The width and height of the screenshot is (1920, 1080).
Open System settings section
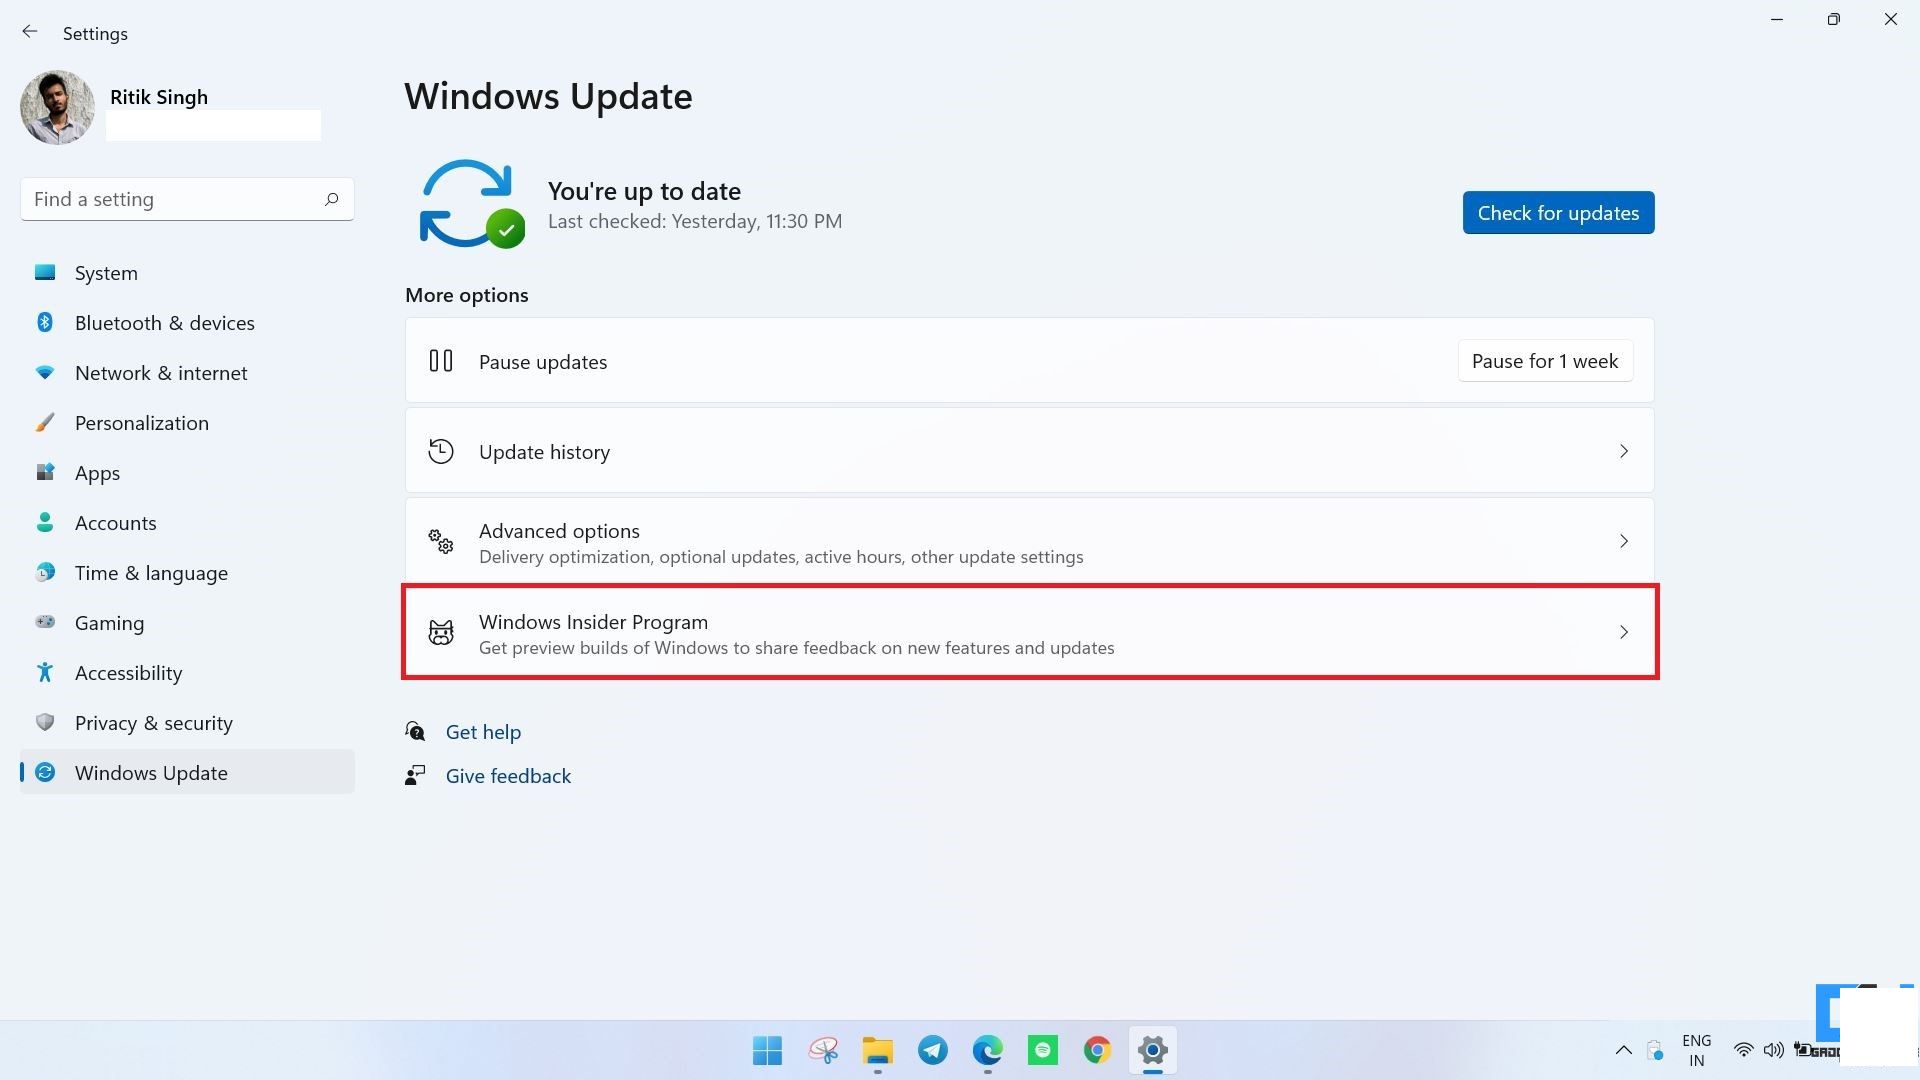[x=105, y=272]
